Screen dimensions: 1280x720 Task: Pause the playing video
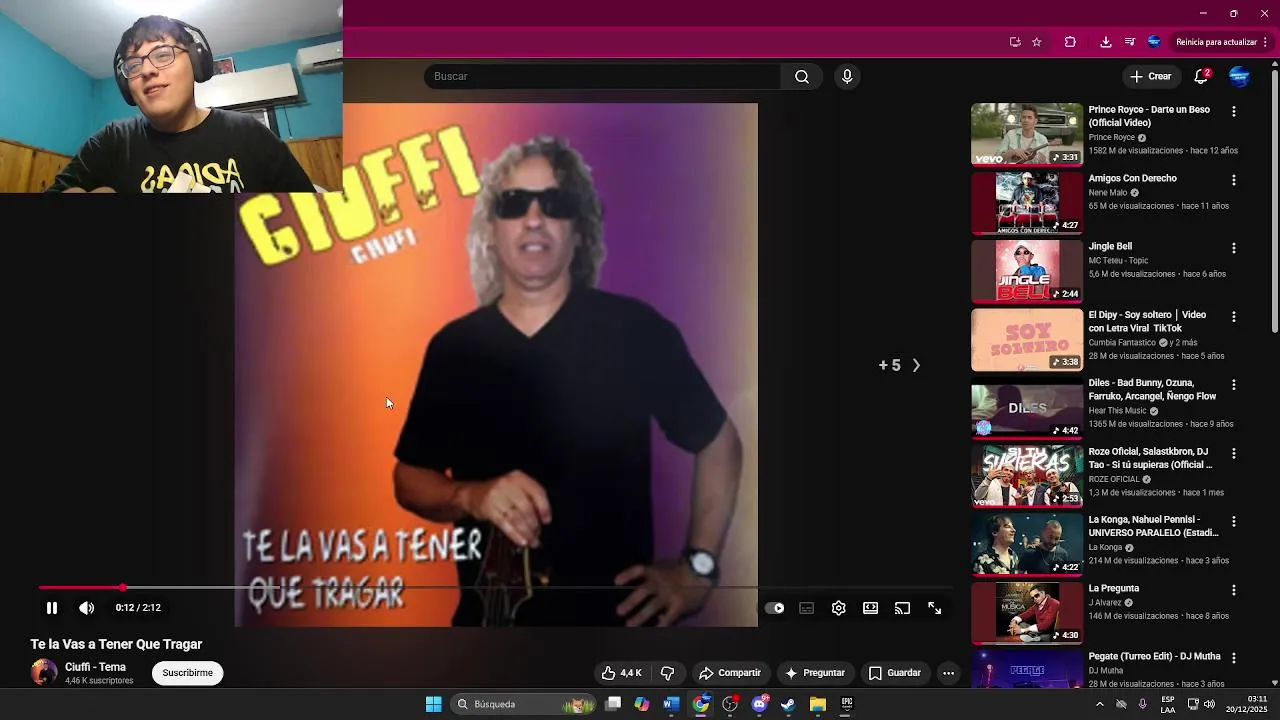52,608
